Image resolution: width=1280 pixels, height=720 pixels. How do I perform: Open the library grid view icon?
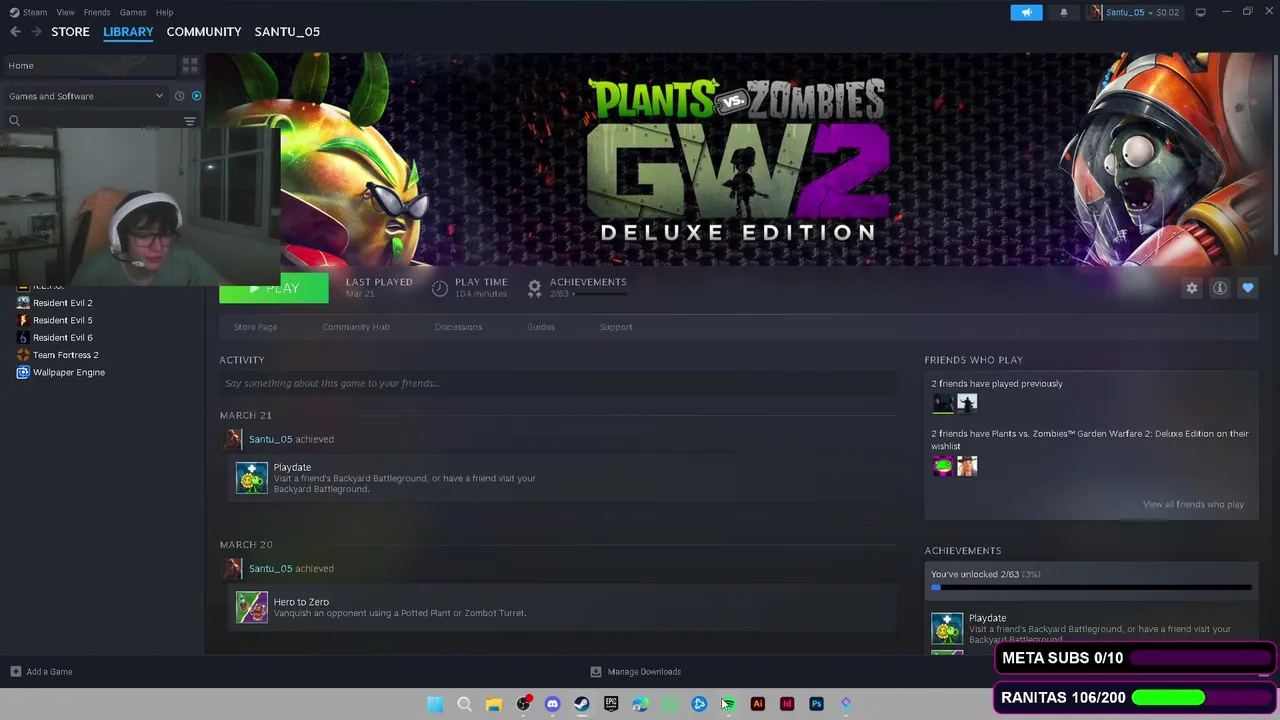tap(189, 65)
